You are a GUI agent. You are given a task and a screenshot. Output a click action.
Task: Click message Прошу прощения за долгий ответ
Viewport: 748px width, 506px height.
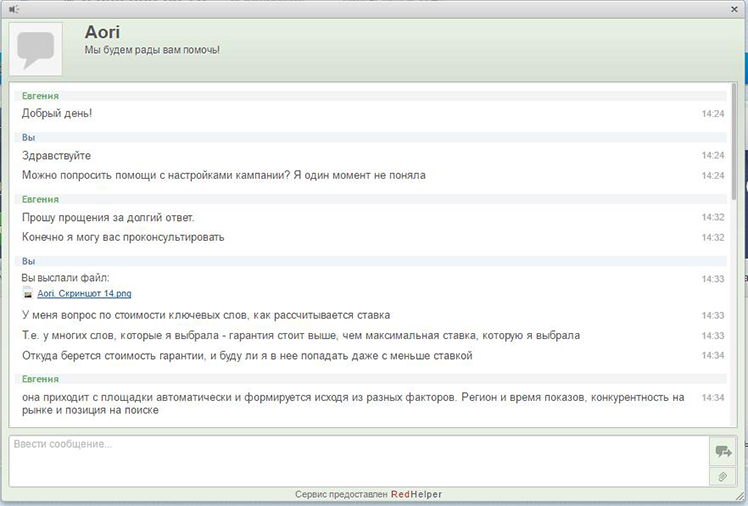point(108,217)
